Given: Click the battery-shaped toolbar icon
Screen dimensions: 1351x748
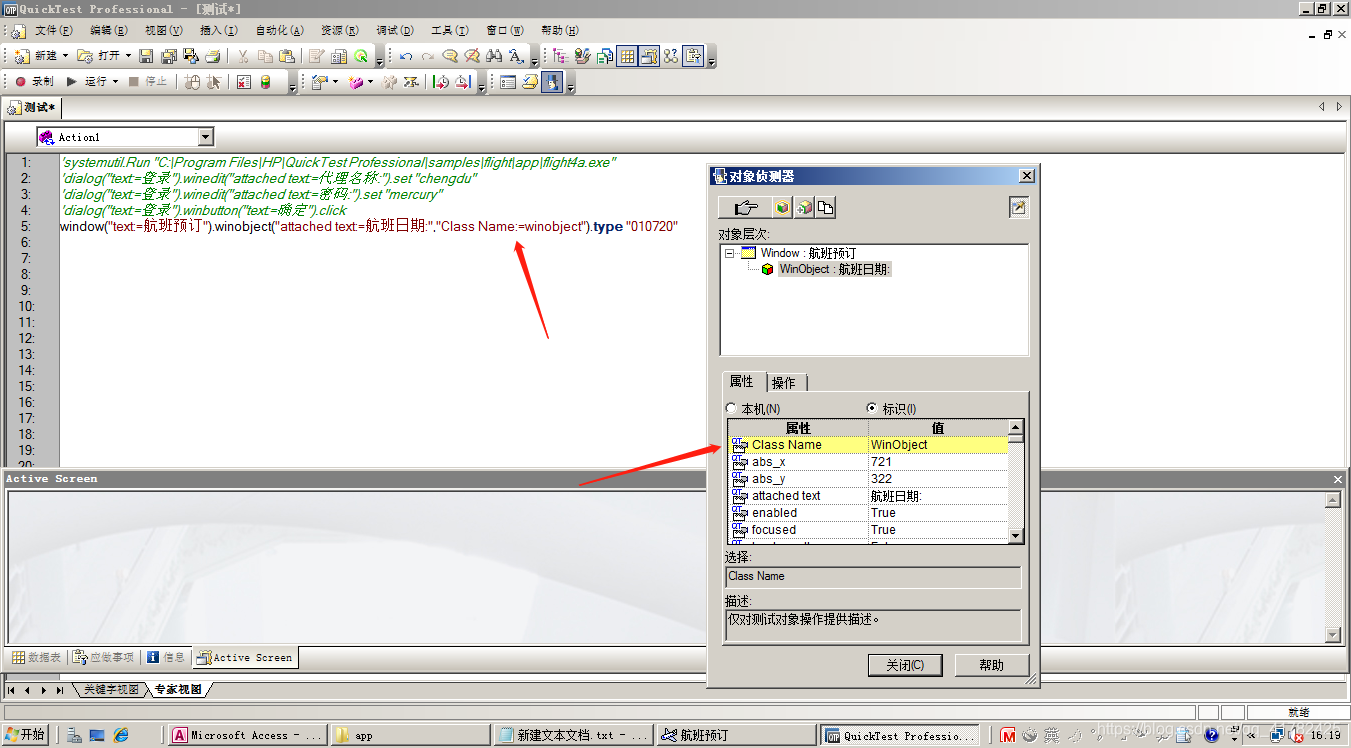Looking at the screenshot, I should point(265,82).
